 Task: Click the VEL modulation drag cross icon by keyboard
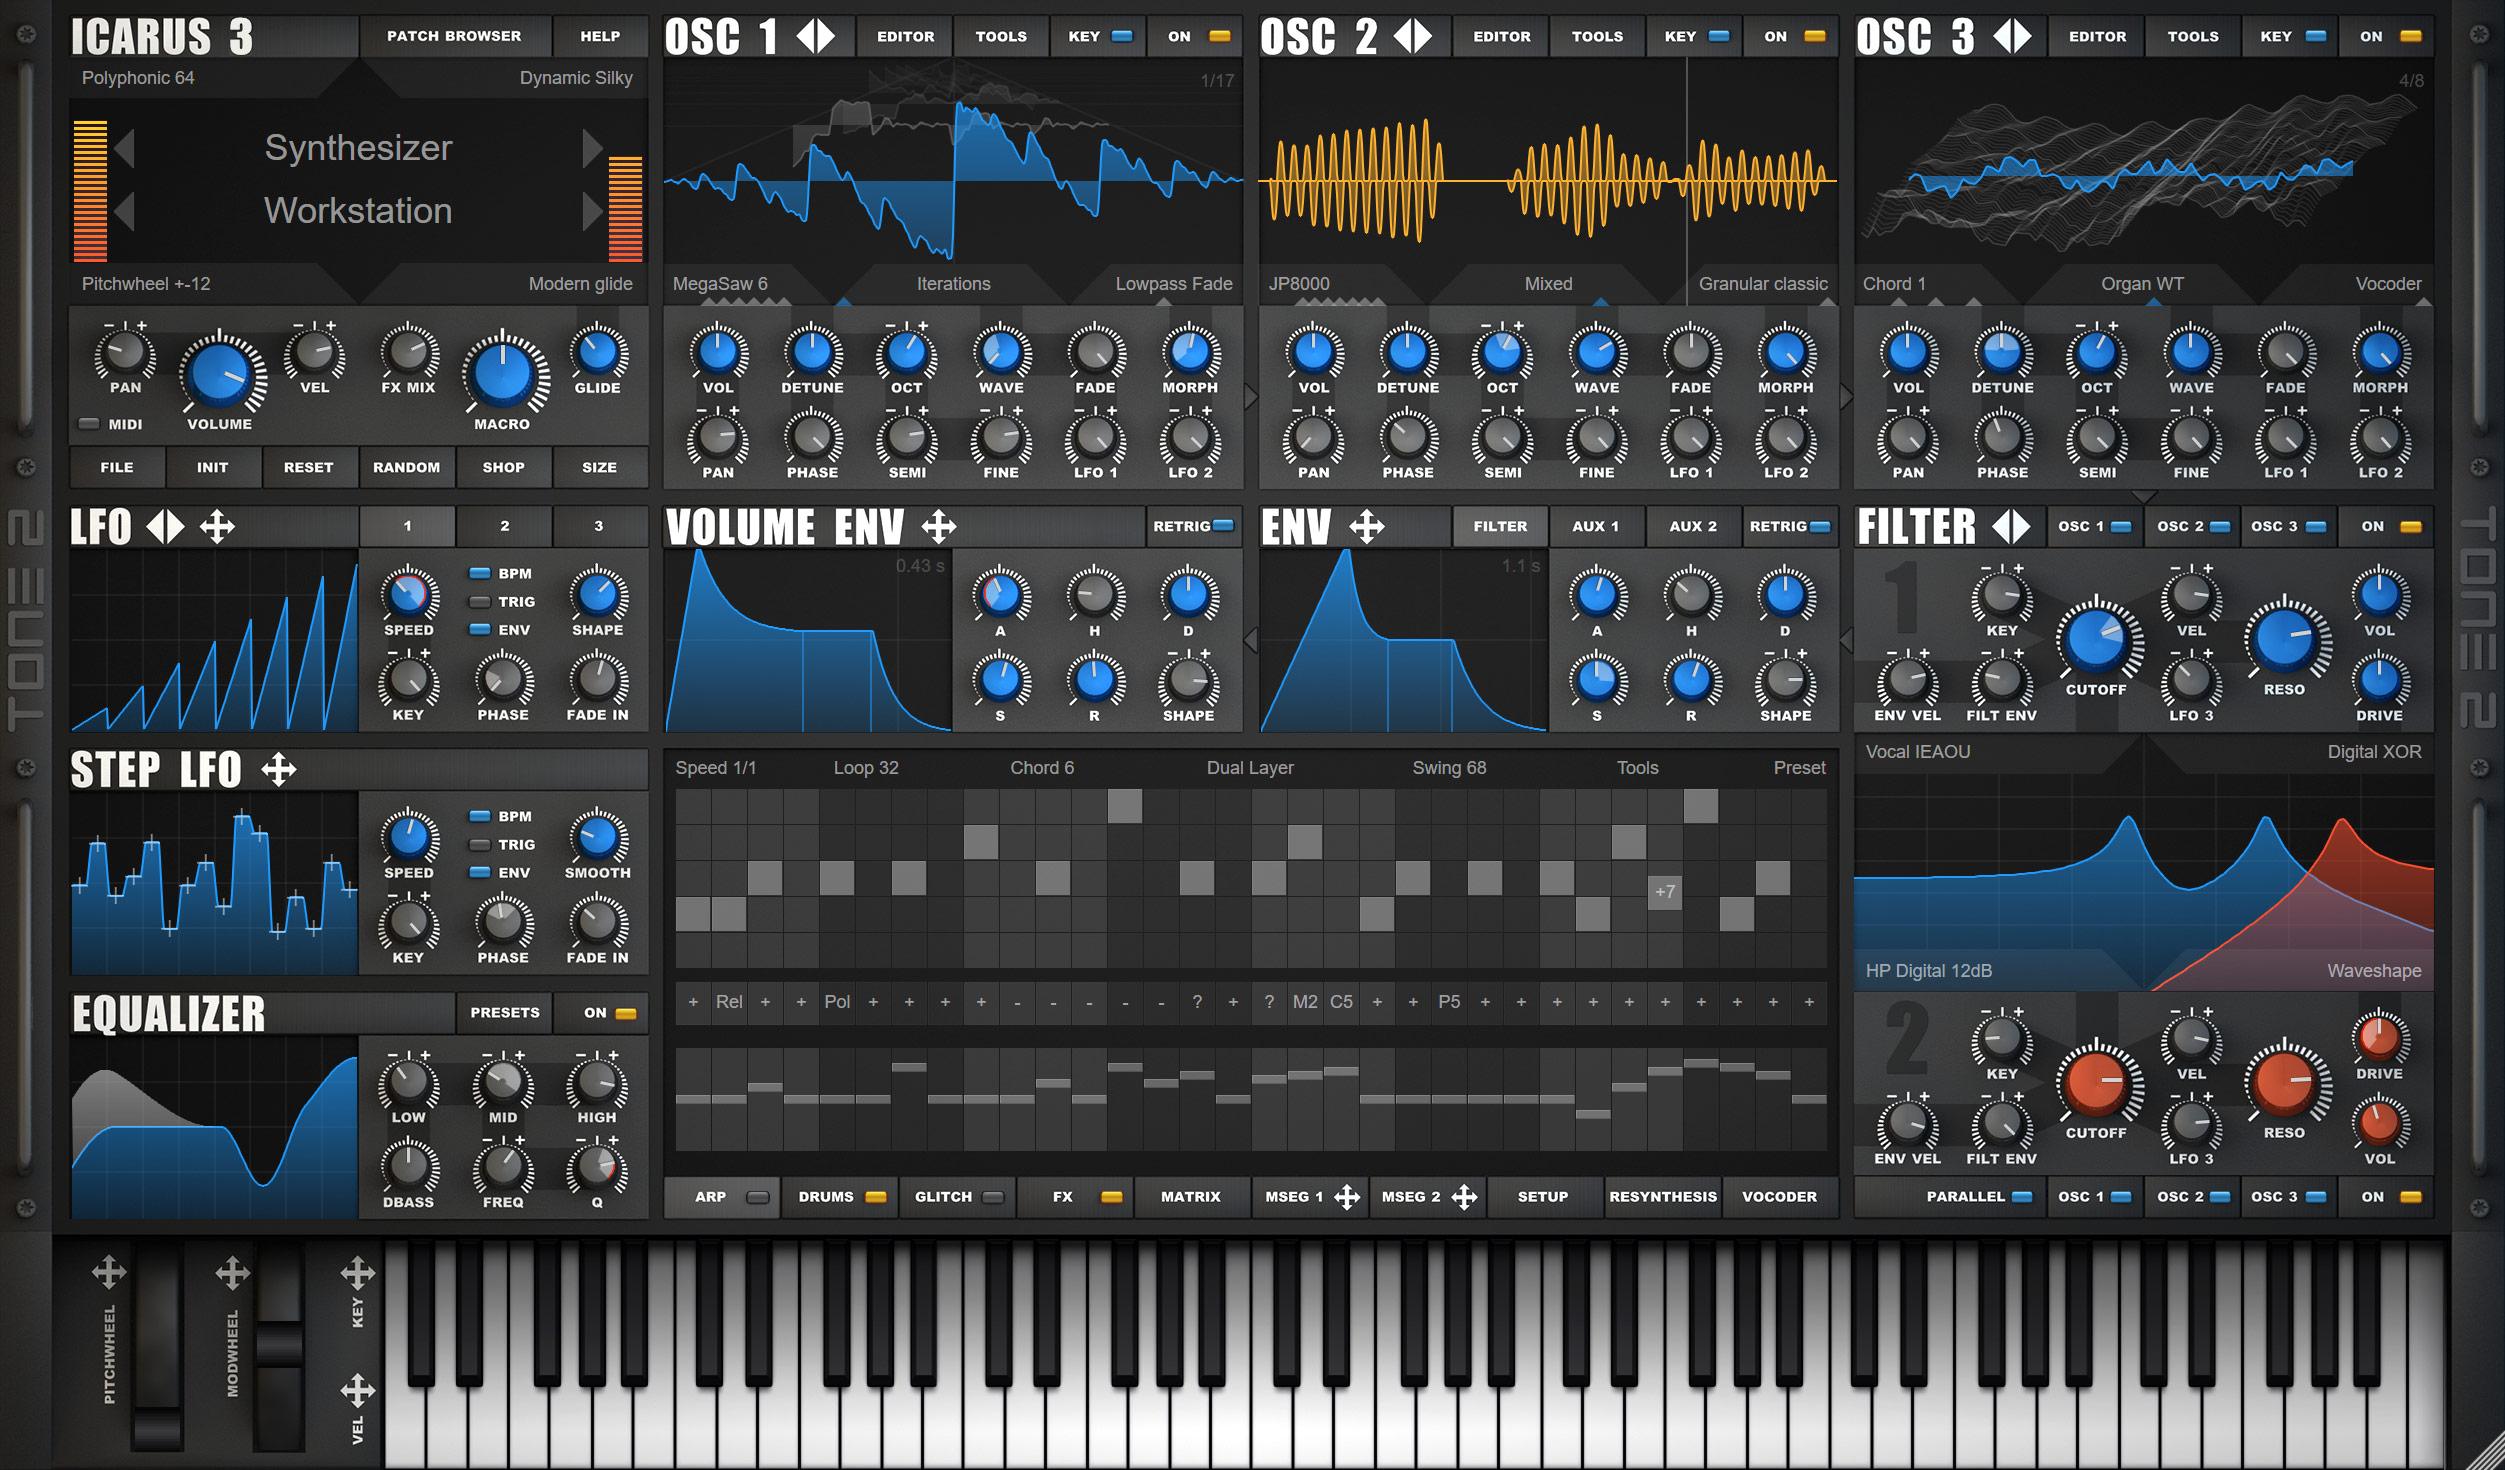coord(357,1390)
